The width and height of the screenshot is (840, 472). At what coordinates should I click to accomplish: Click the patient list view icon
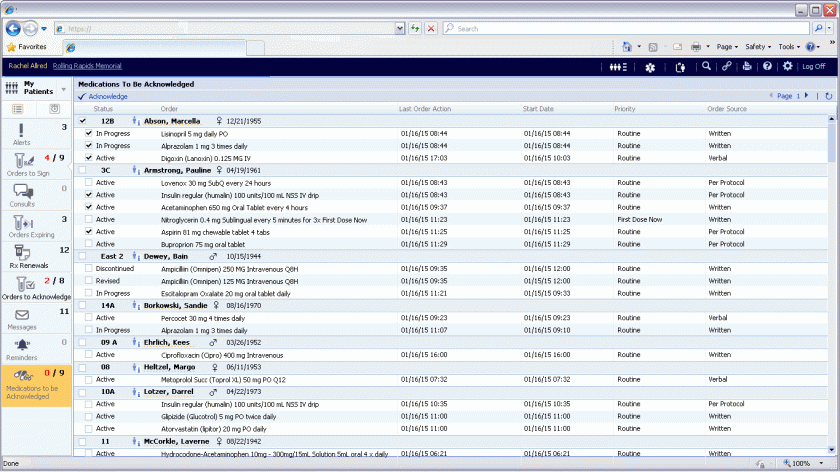[x=18, y=109]
